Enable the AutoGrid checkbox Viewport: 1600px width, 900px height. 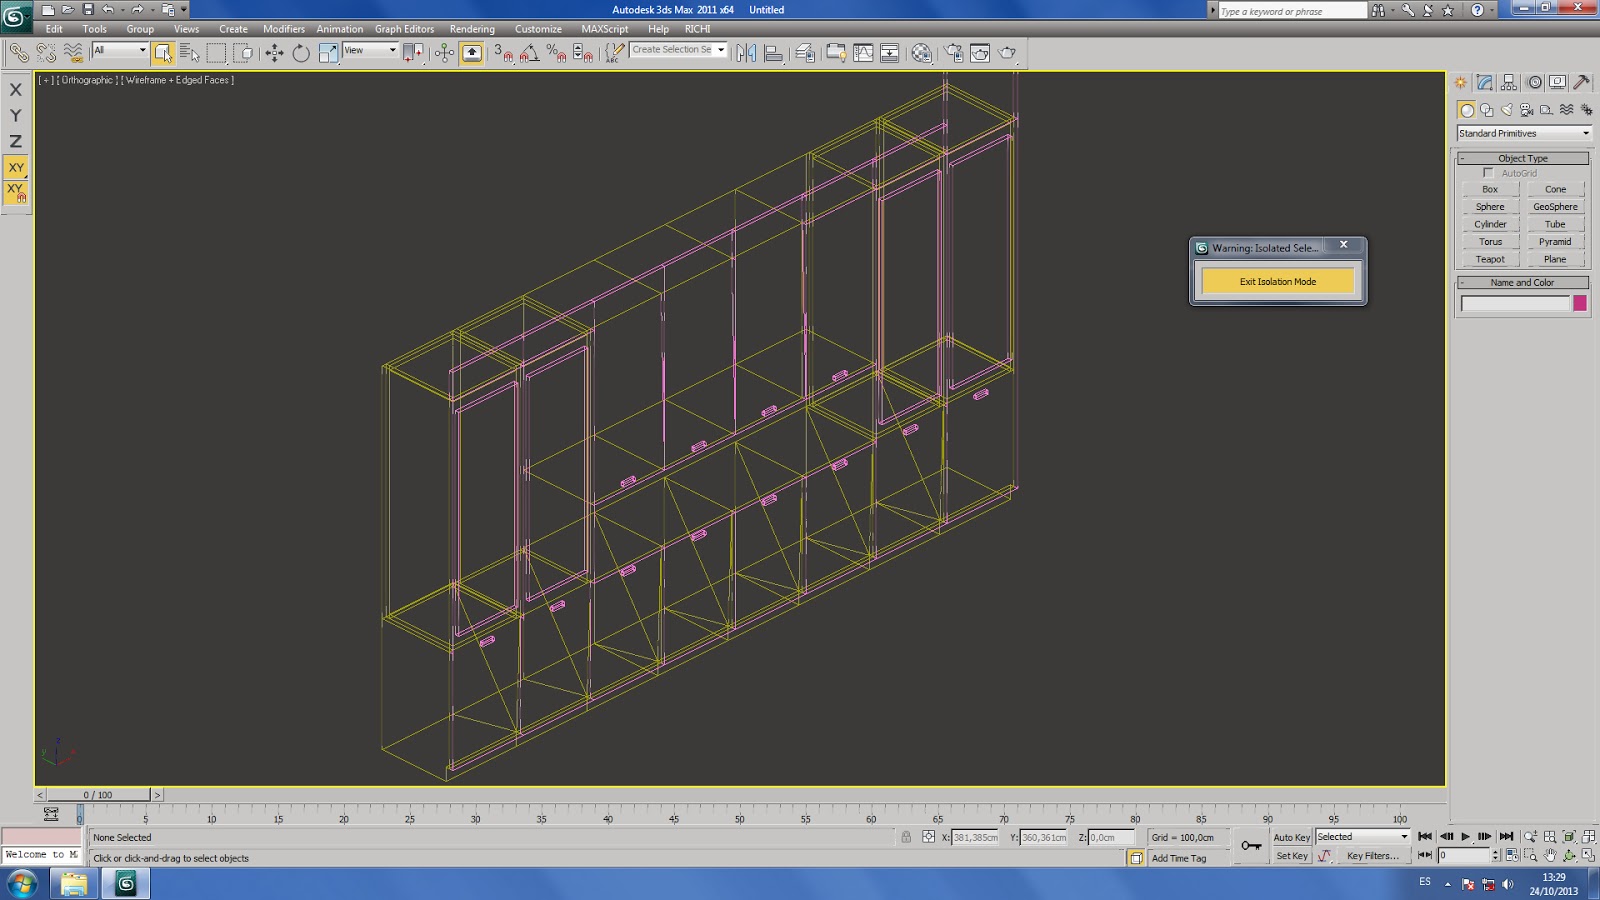(1488, 173)
